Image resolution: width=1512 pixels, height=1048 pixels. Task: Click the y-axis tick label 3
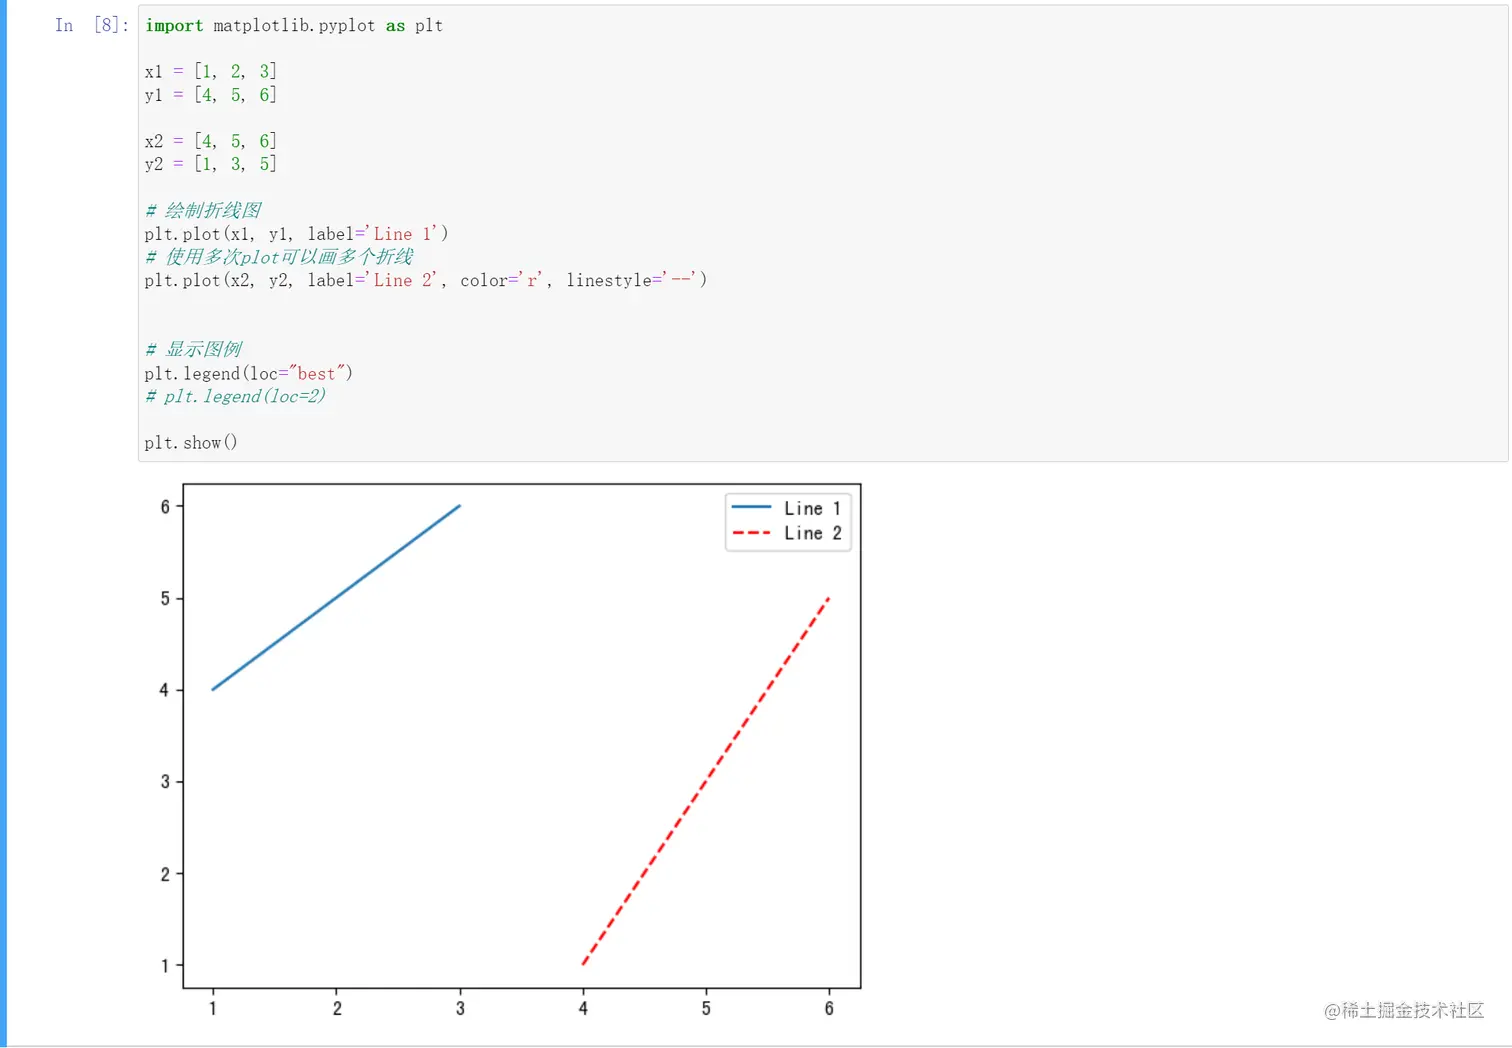[165, 782]
